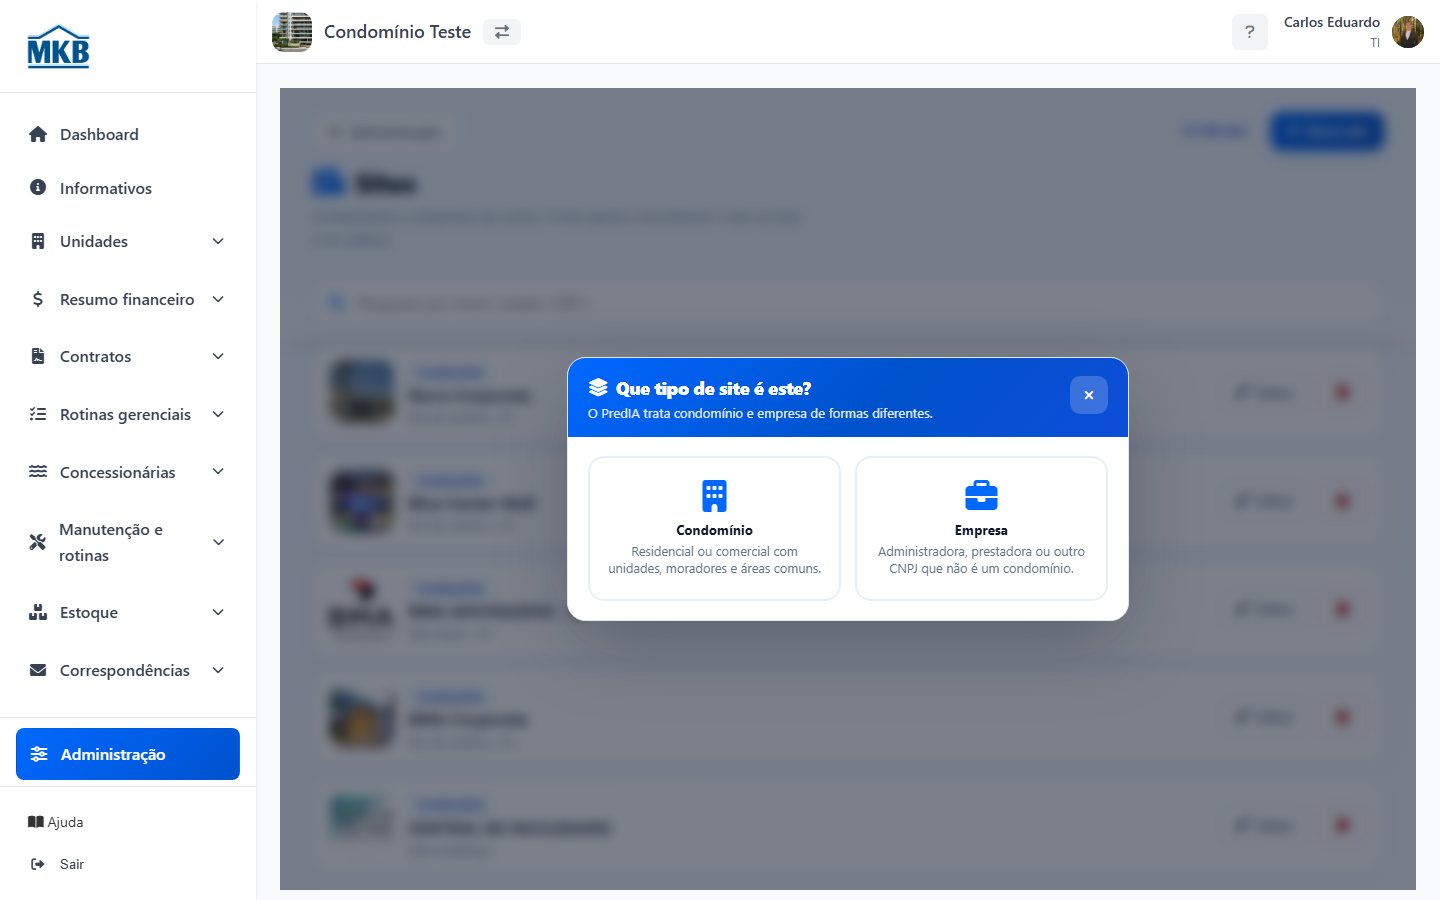Choose the Empresa site type card
Viewport: 1440px width, 900px height.
tap(981, 528)
